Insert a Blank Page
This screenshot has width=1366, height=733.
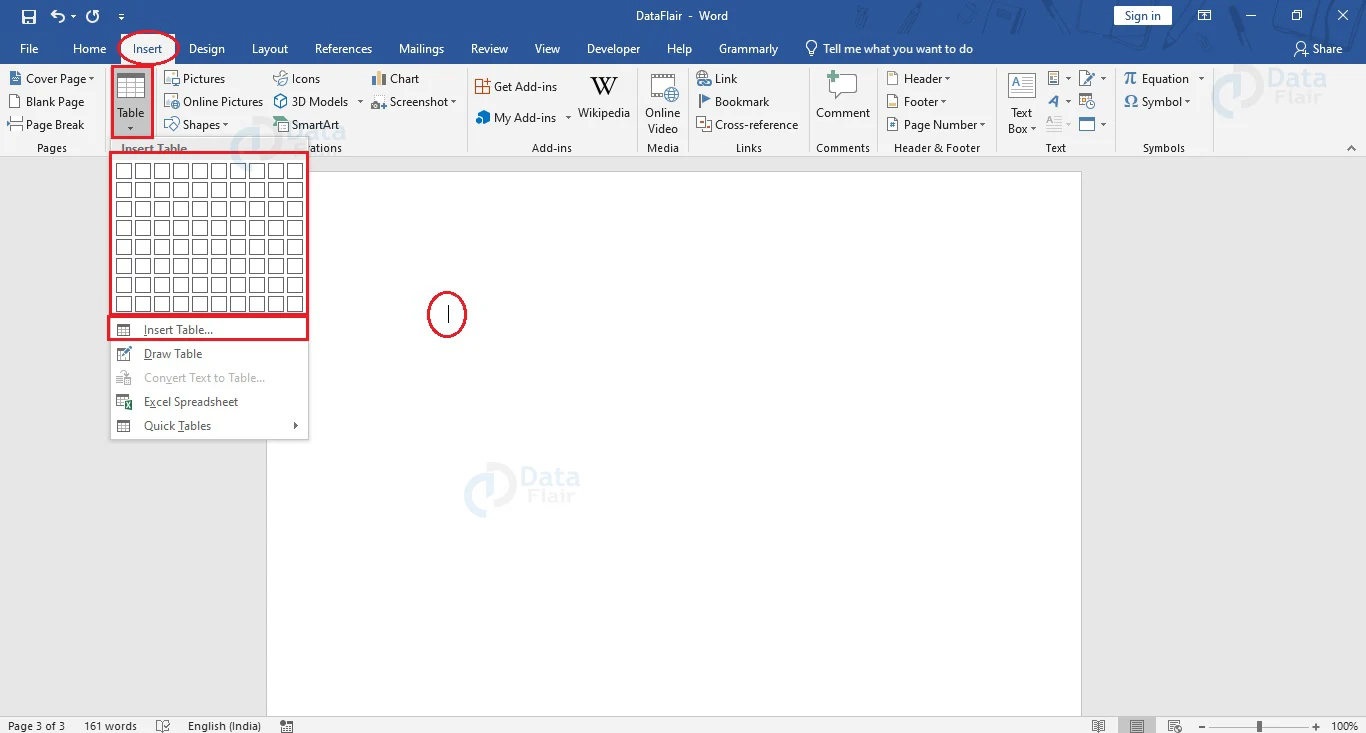[x=46, y=101]
